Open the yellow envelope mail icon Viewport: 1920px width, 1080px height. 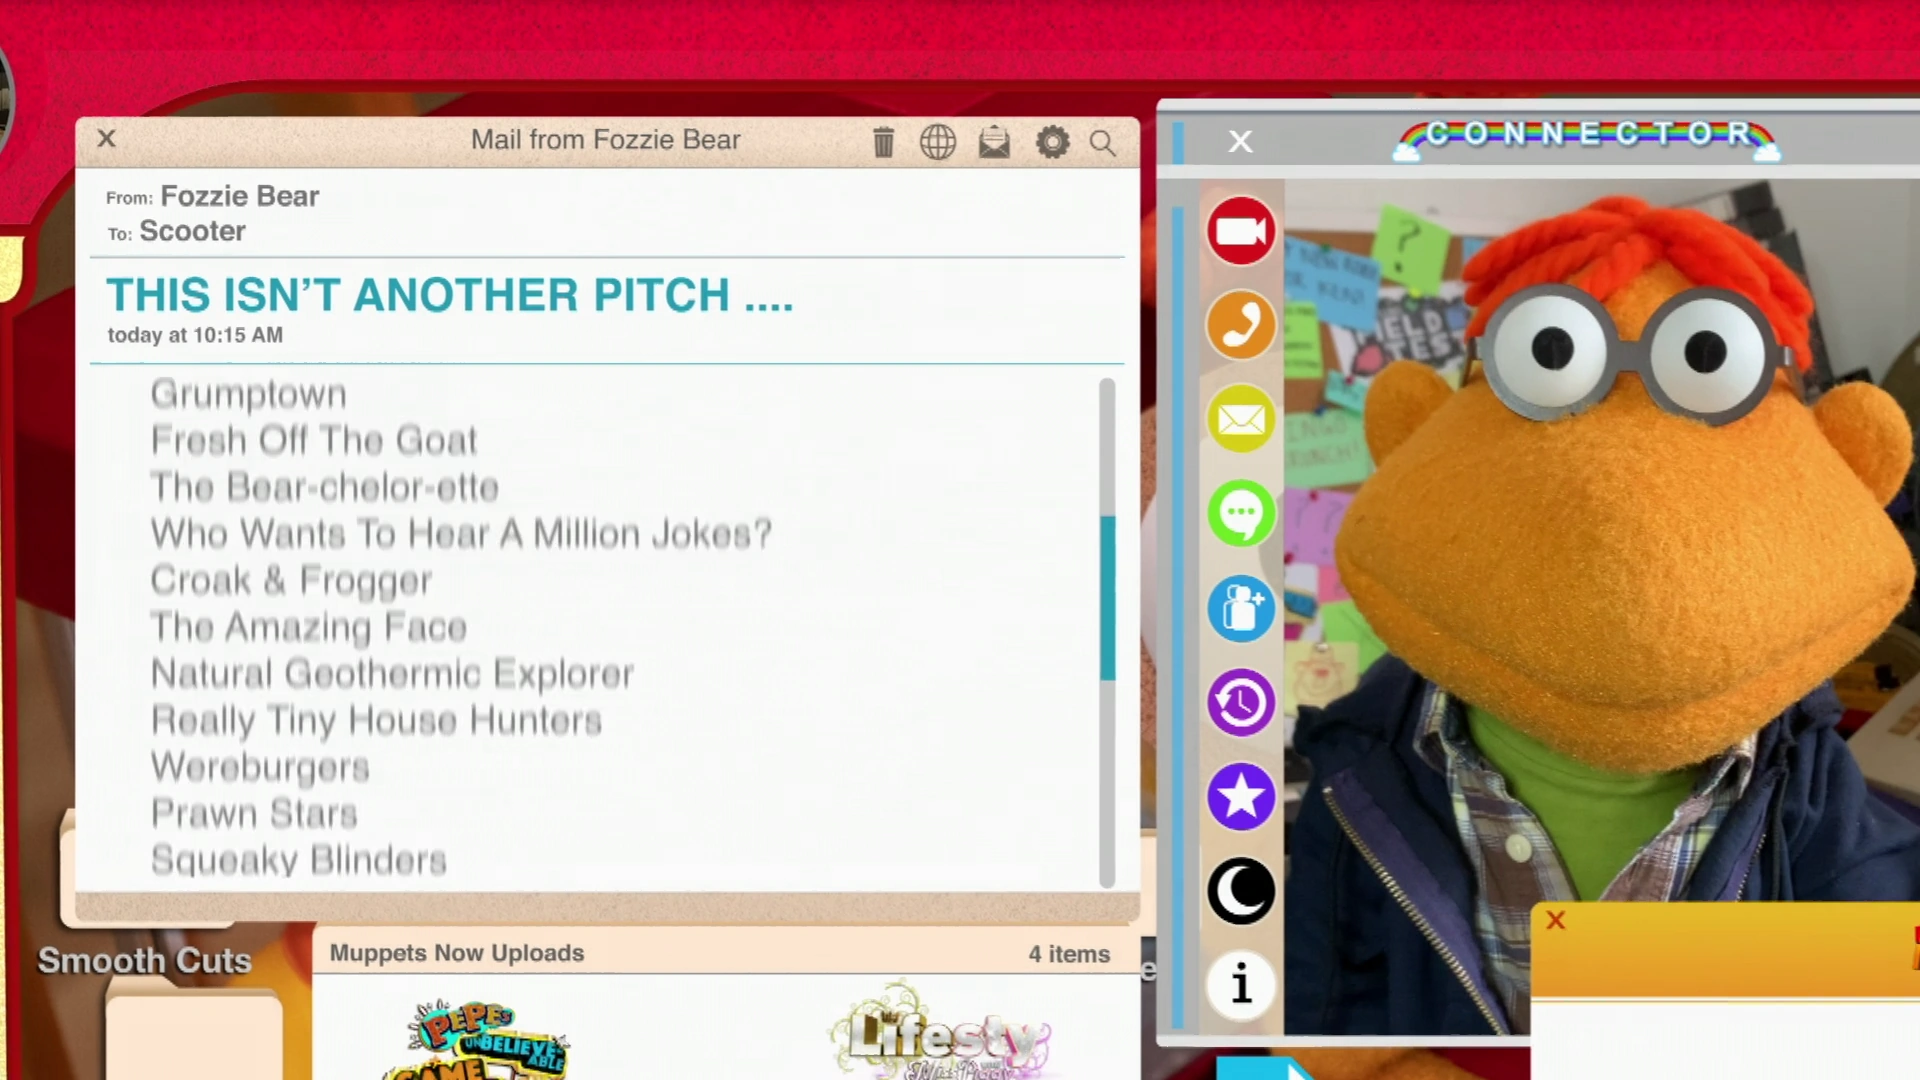1241,419
